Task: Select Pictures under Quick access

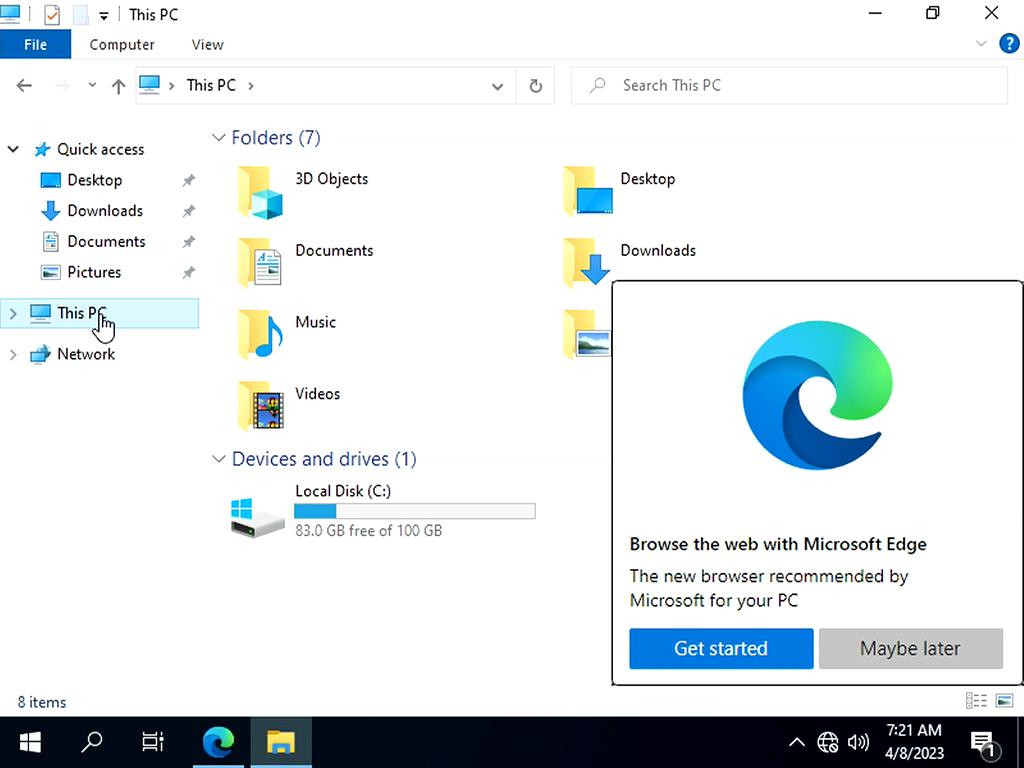Action: point(94,272)
